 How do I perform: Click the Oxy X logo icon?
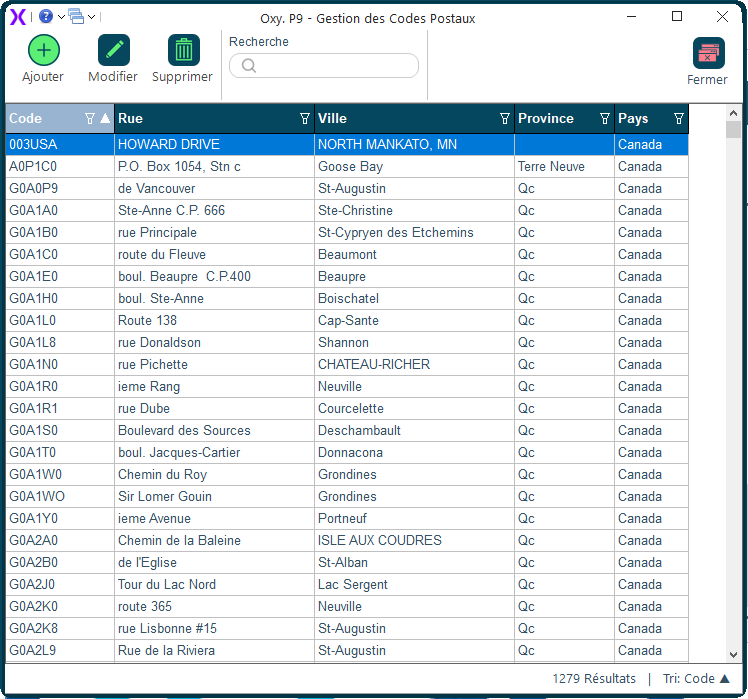coord(18,17)
